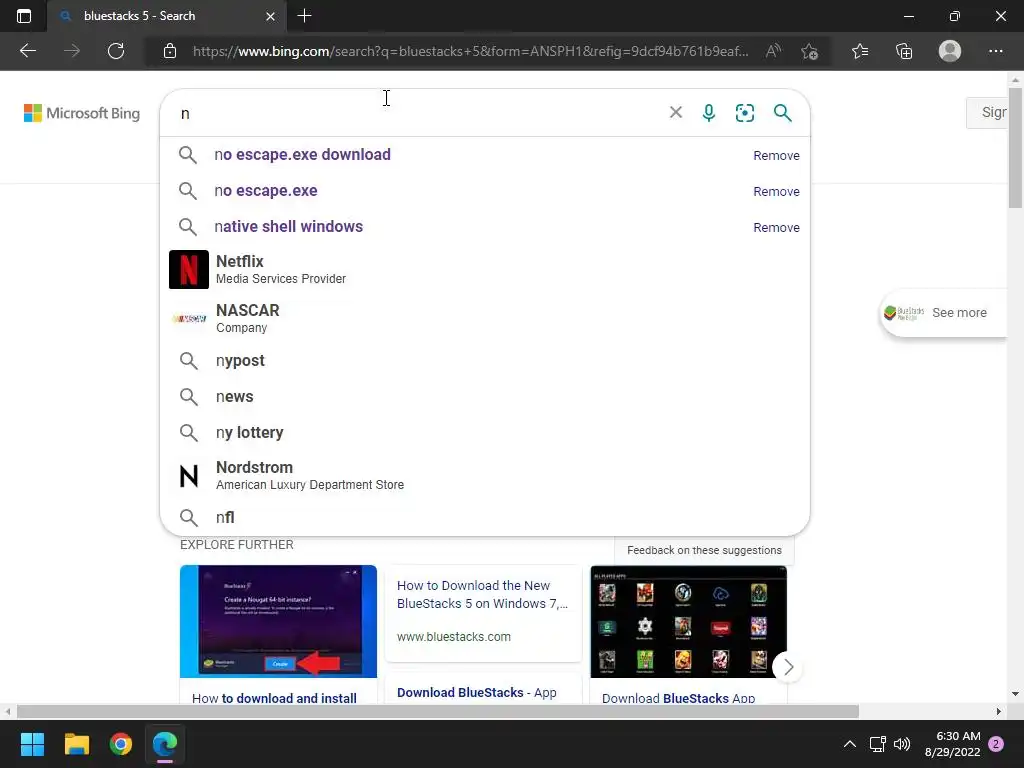Choose the news suggestion
1024x768 pixels.
pyautogui.click(x=485, y=396)
